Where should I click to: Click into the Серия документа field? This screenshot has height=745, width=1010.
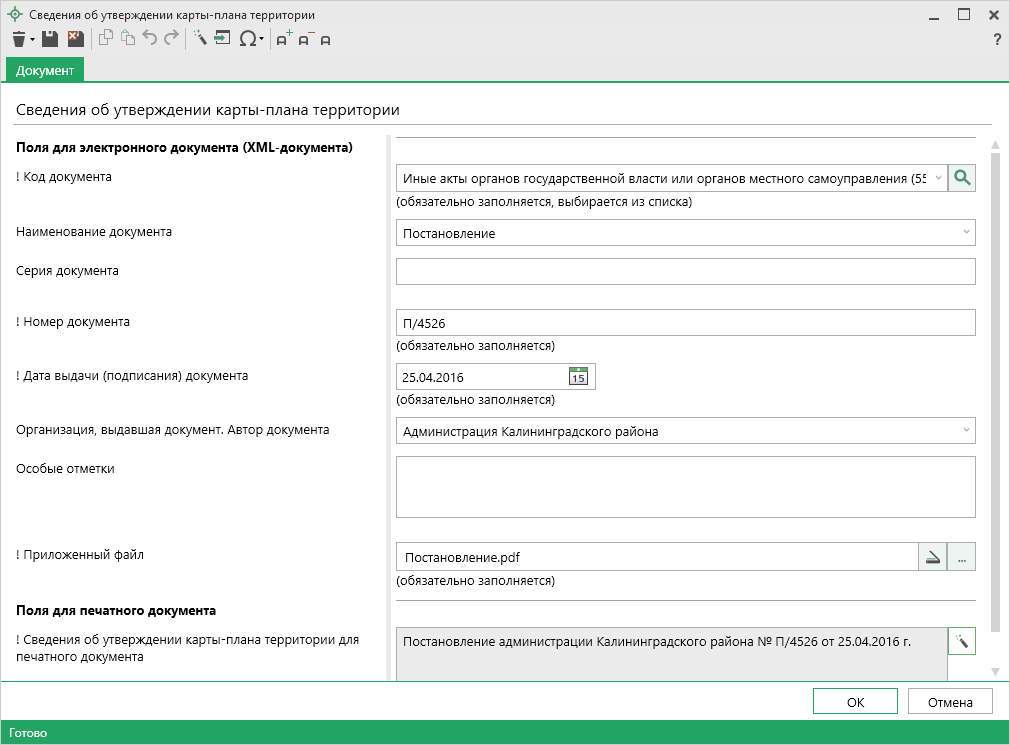[x=685, y=272]
